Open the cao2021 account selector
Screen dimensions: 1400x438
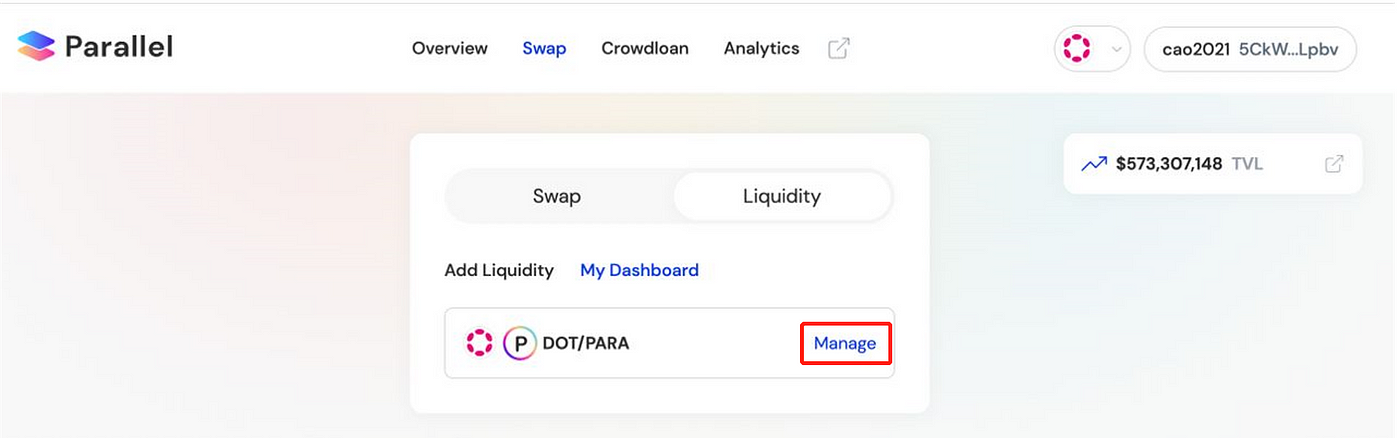click(x=1250, y=49)
